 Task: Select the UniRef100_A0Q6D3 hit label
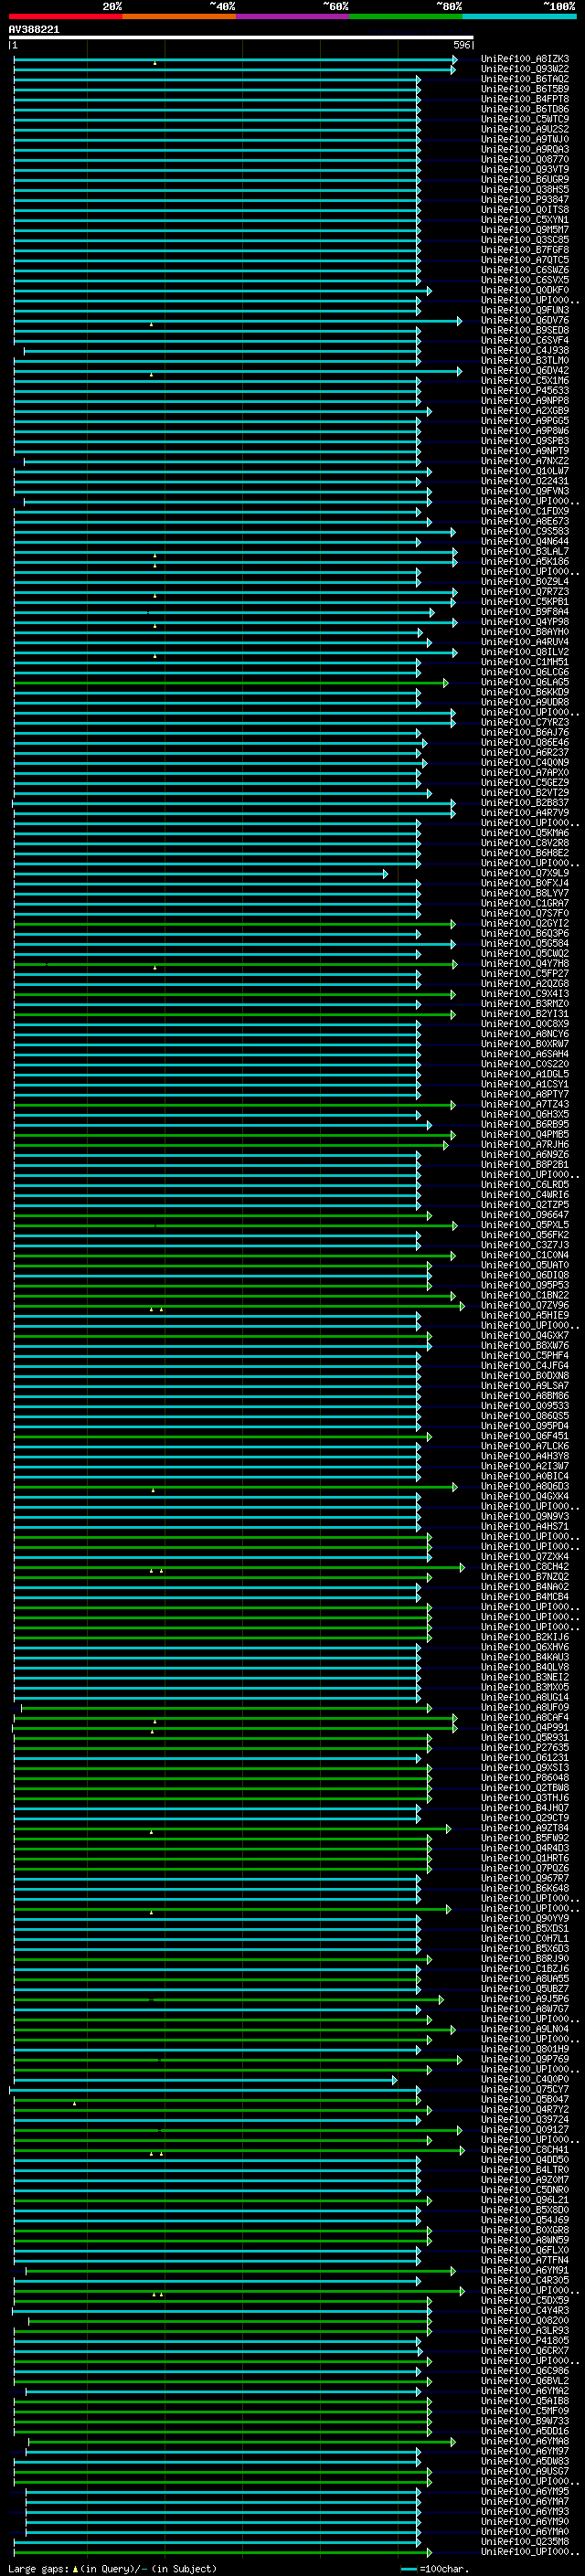click(525, 1488)
